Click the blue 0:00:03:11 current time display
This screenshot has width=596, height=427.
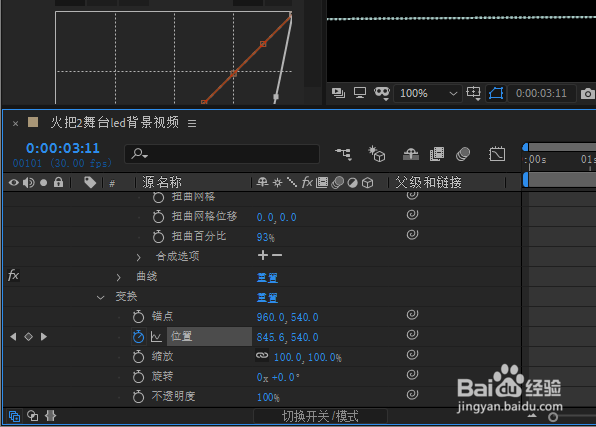(63, 148)
